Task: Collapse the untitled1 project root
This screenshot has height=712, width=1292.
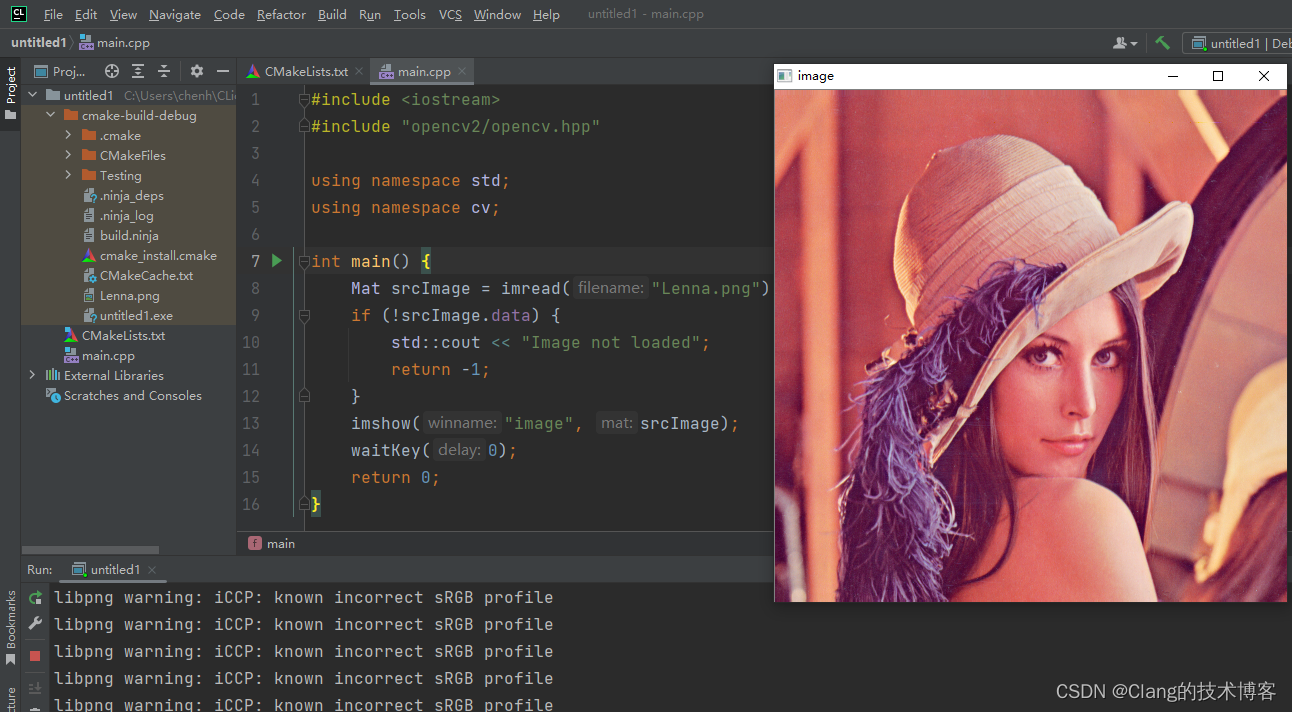Action: click(x=32, y=95)
